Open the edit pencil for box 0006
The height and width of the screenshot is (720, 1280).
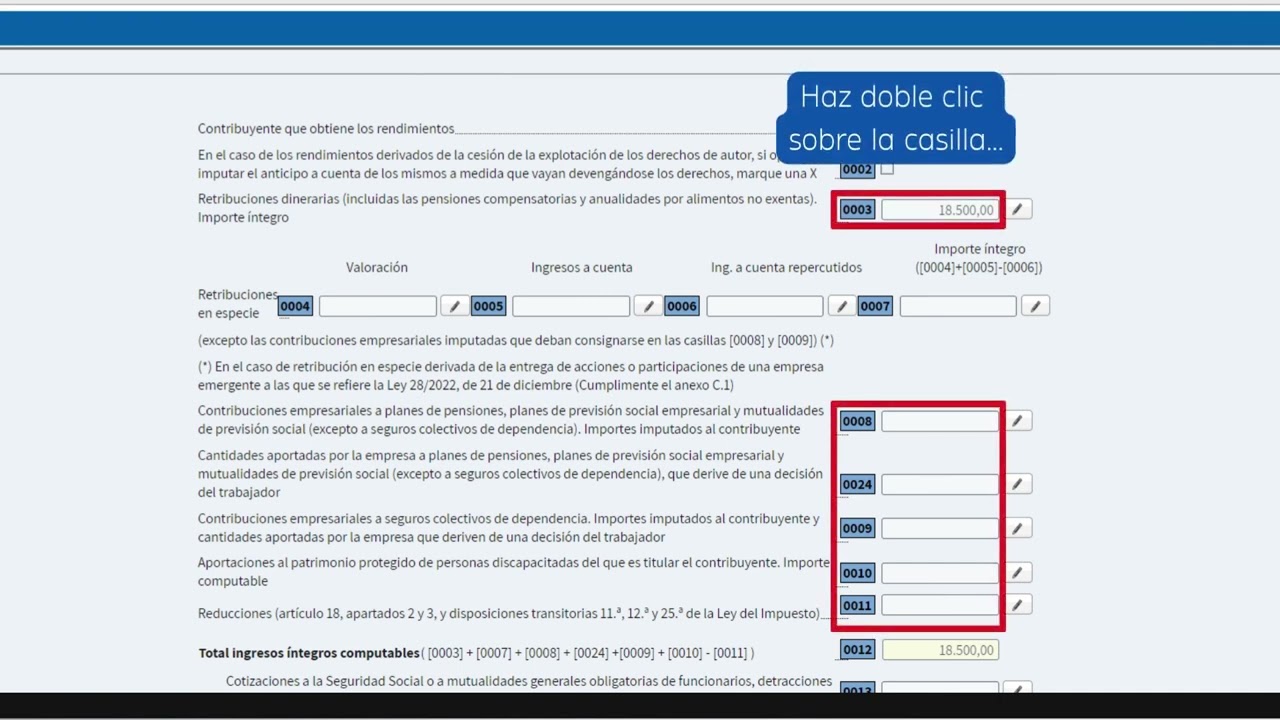pos(841,306)
